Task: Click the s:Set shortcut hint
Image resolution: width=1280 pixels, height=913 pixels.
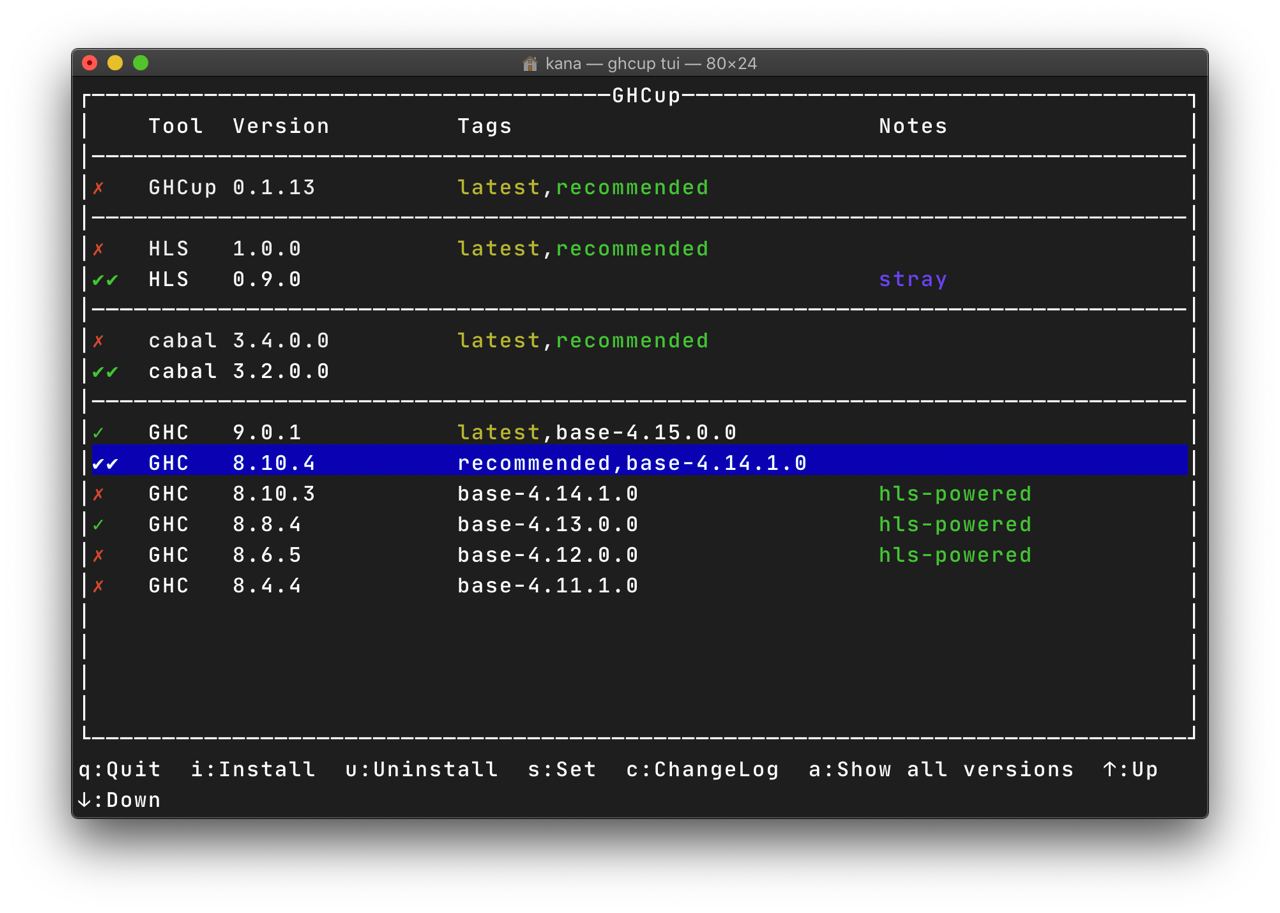Action: click(x=562, y=769)
